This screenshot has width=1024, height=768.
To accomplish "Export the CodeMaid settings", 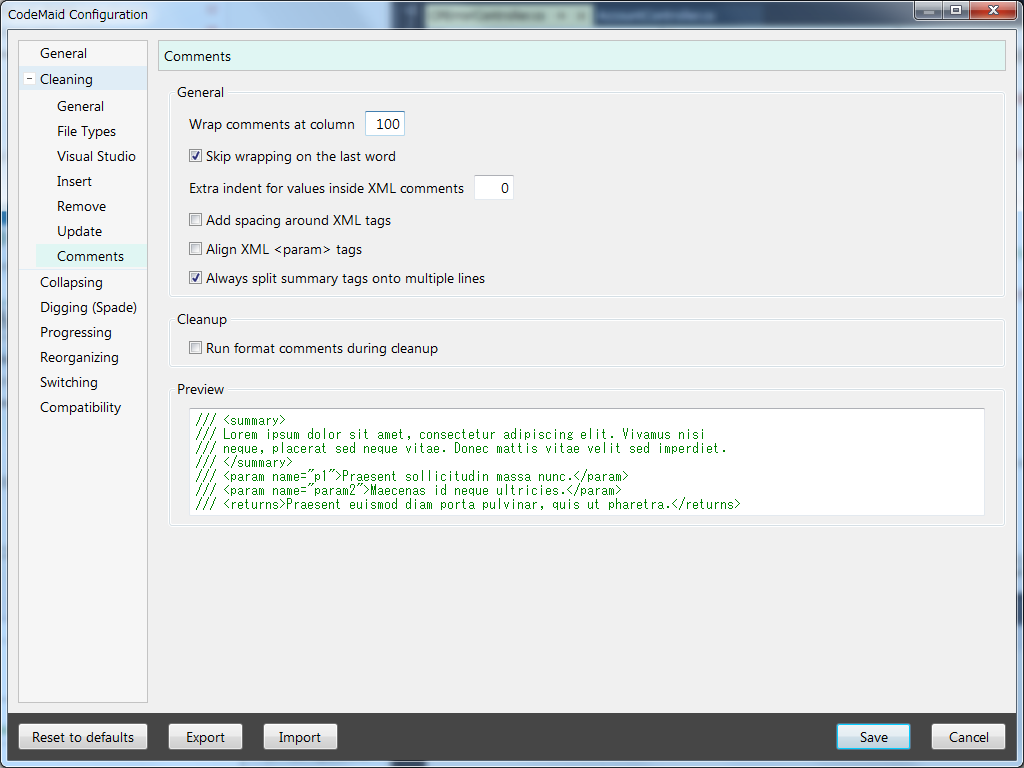I will (x=205, y=737).
